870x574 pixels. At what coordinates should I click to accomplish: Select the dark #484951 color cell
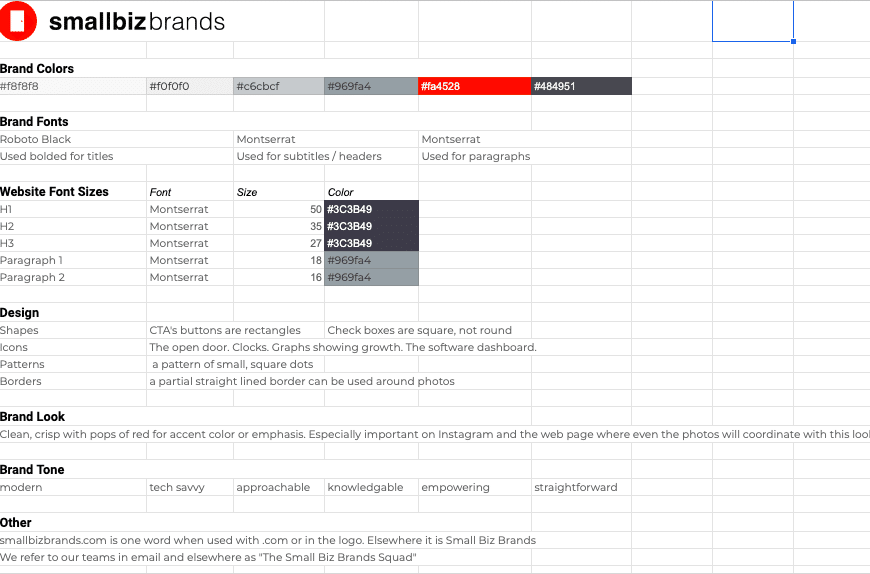point(581,86)
